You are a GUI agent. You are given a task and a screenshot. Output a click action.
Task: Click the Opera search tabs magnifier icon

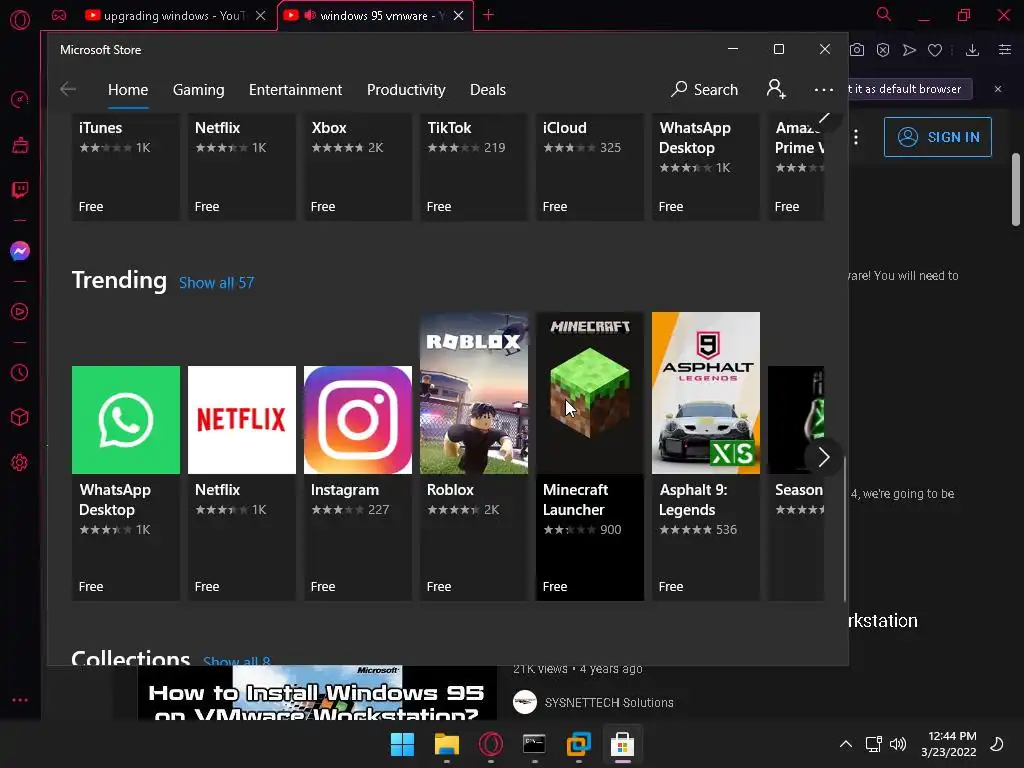point(884,14)
